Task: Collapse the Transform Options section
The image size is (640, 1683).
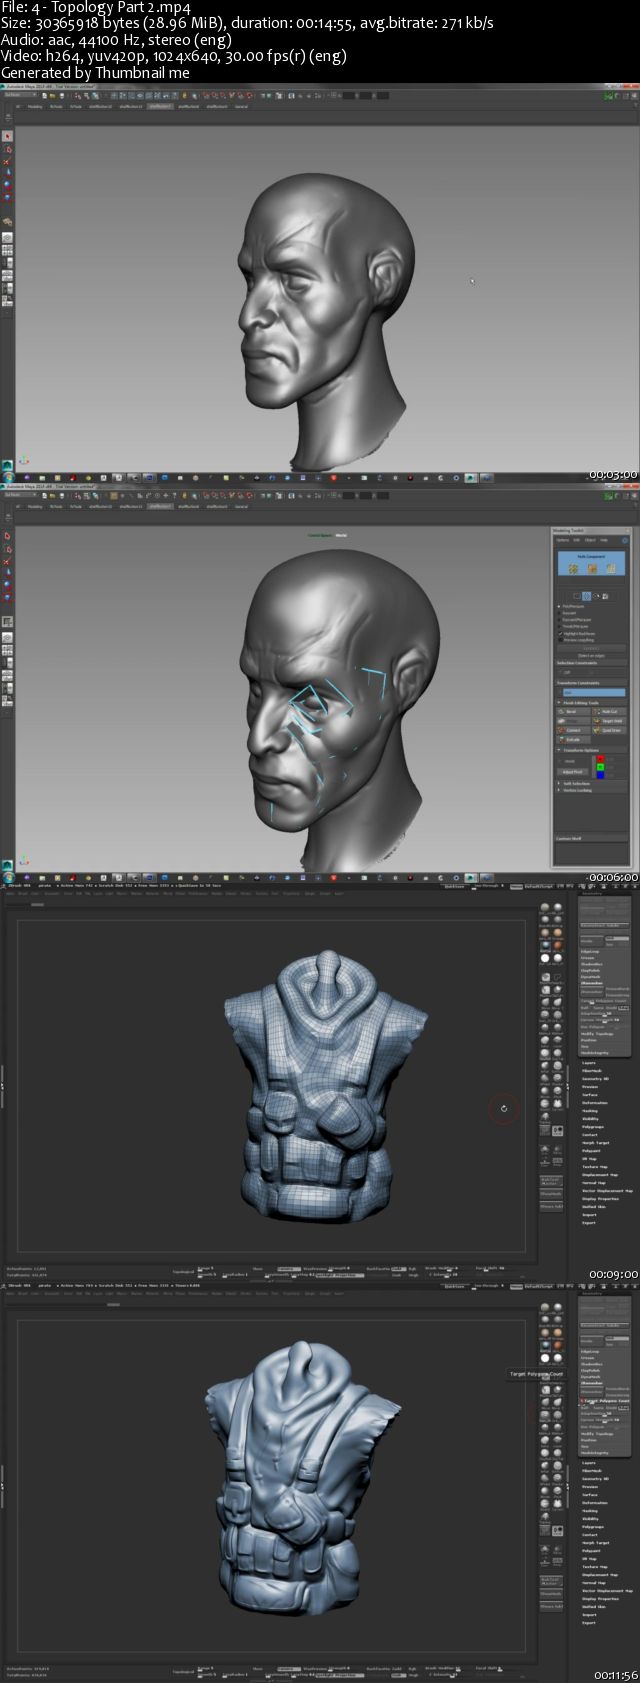Action: click(590, 750)
